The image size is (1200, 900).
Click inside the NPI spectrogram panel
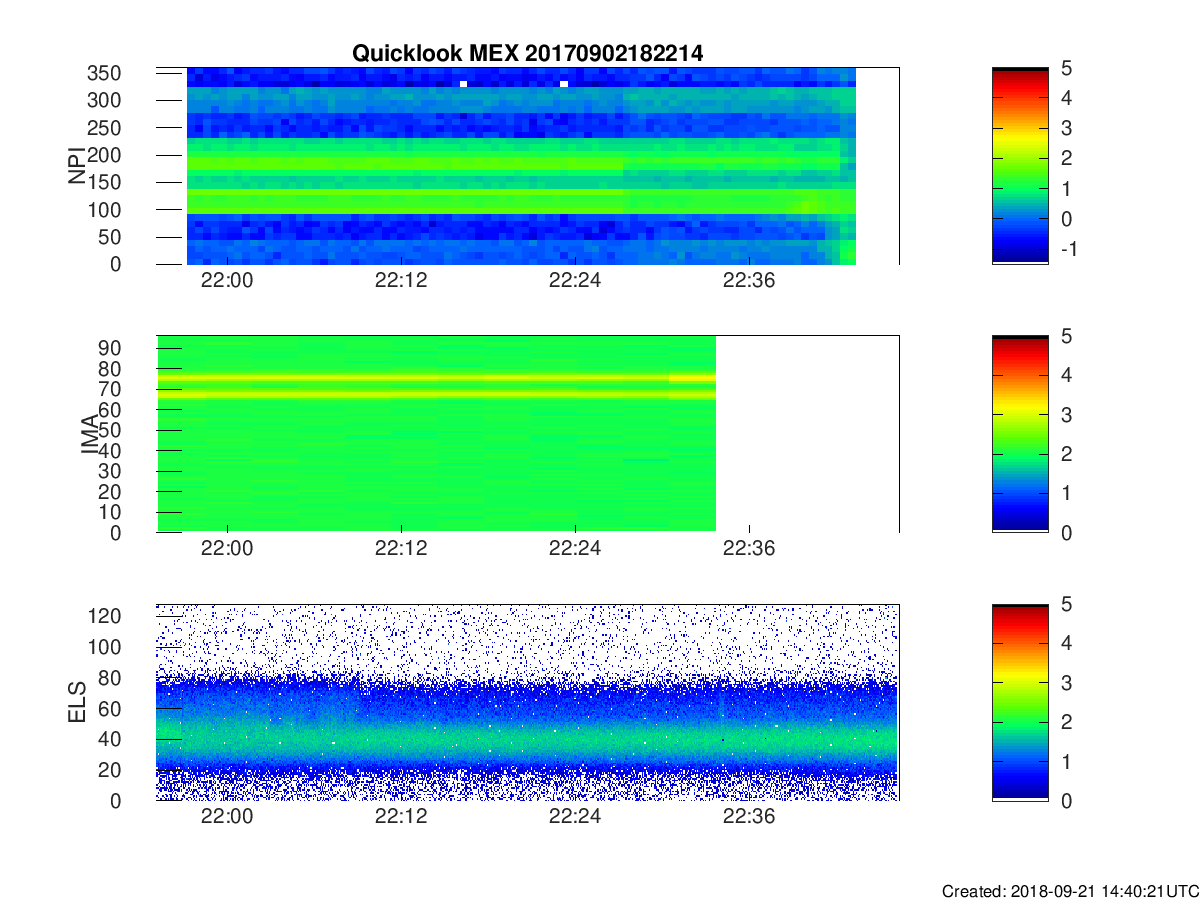click(527, 166)
